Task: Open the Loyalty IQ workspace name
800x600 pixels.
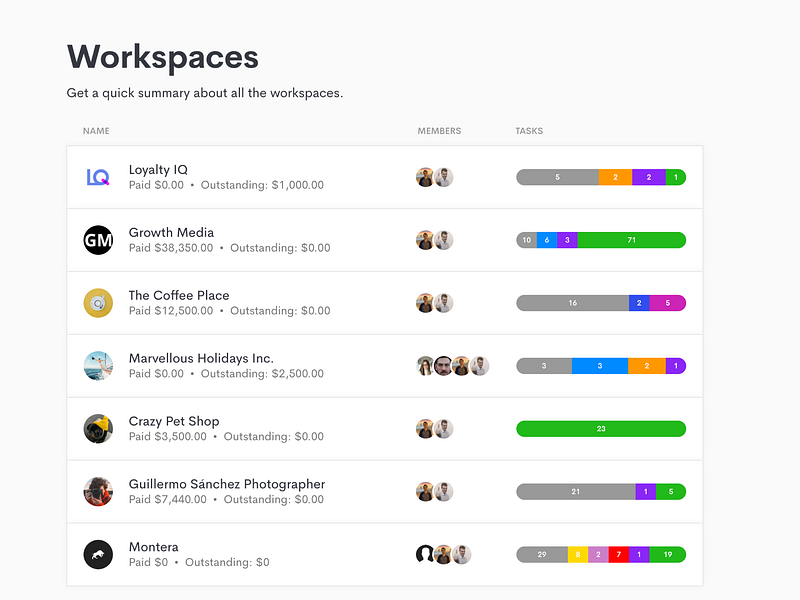Action: click(x=158, y=169)
